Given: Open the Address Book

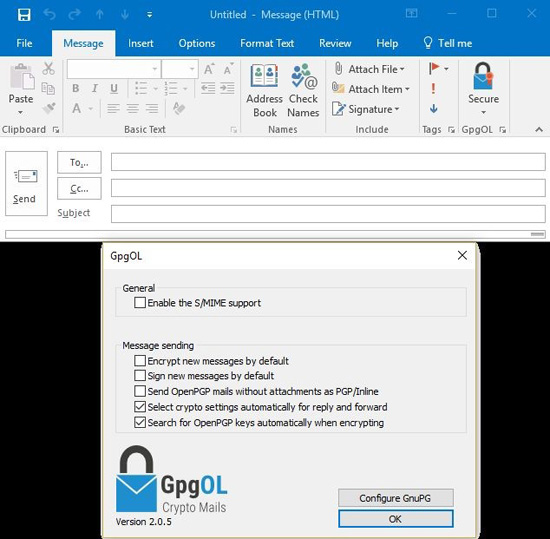Looking at the screenshot, I should click(264, 90).
